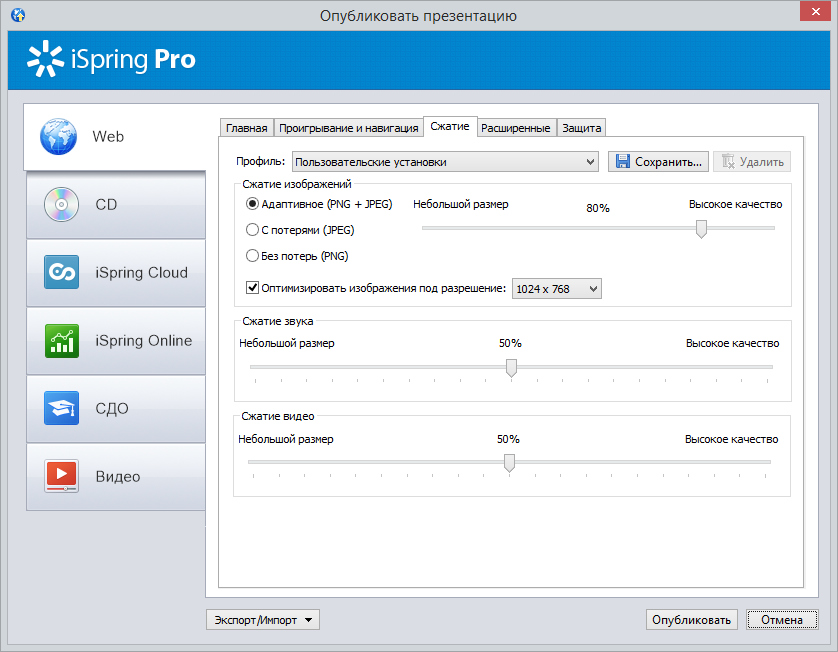Choose the Web publishing option
The width and height of the screenshot is (838, 652).
click(x=115, y=137)
